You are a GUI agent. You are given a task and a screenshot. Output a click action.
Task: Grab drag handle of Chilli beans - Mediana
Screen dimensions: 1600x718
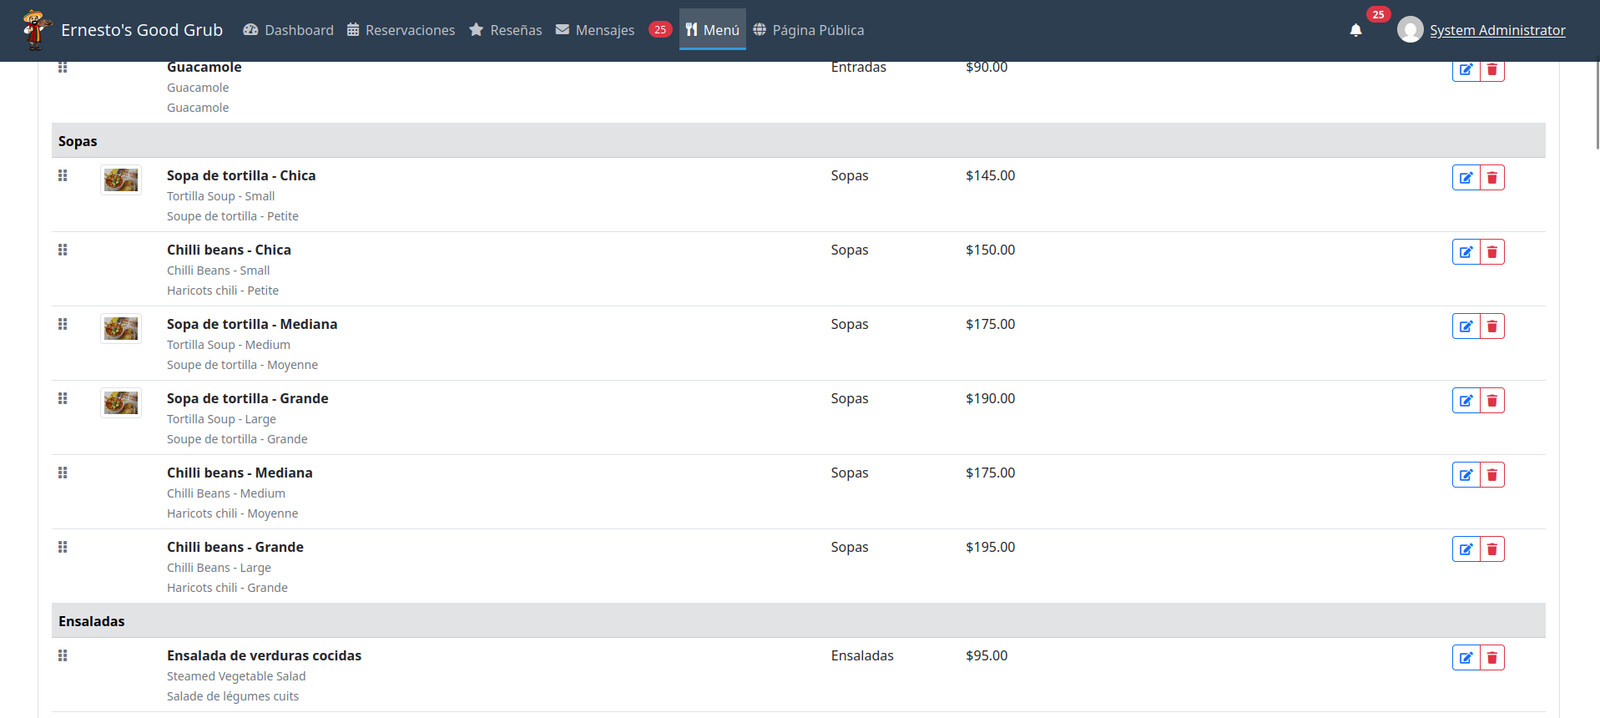point(63,473)
